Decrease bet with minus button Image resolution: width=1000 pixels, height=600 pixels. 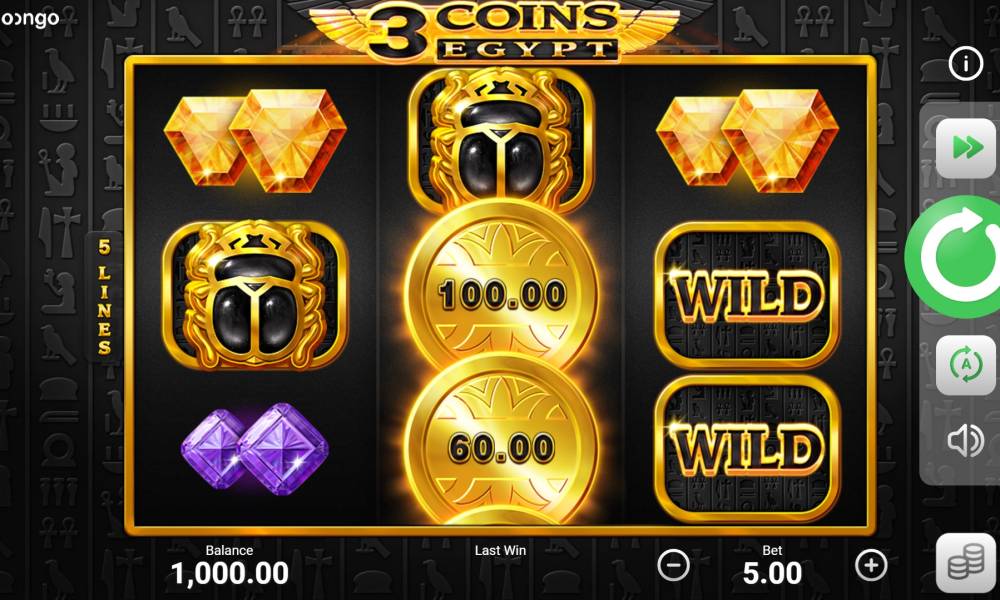673,565
